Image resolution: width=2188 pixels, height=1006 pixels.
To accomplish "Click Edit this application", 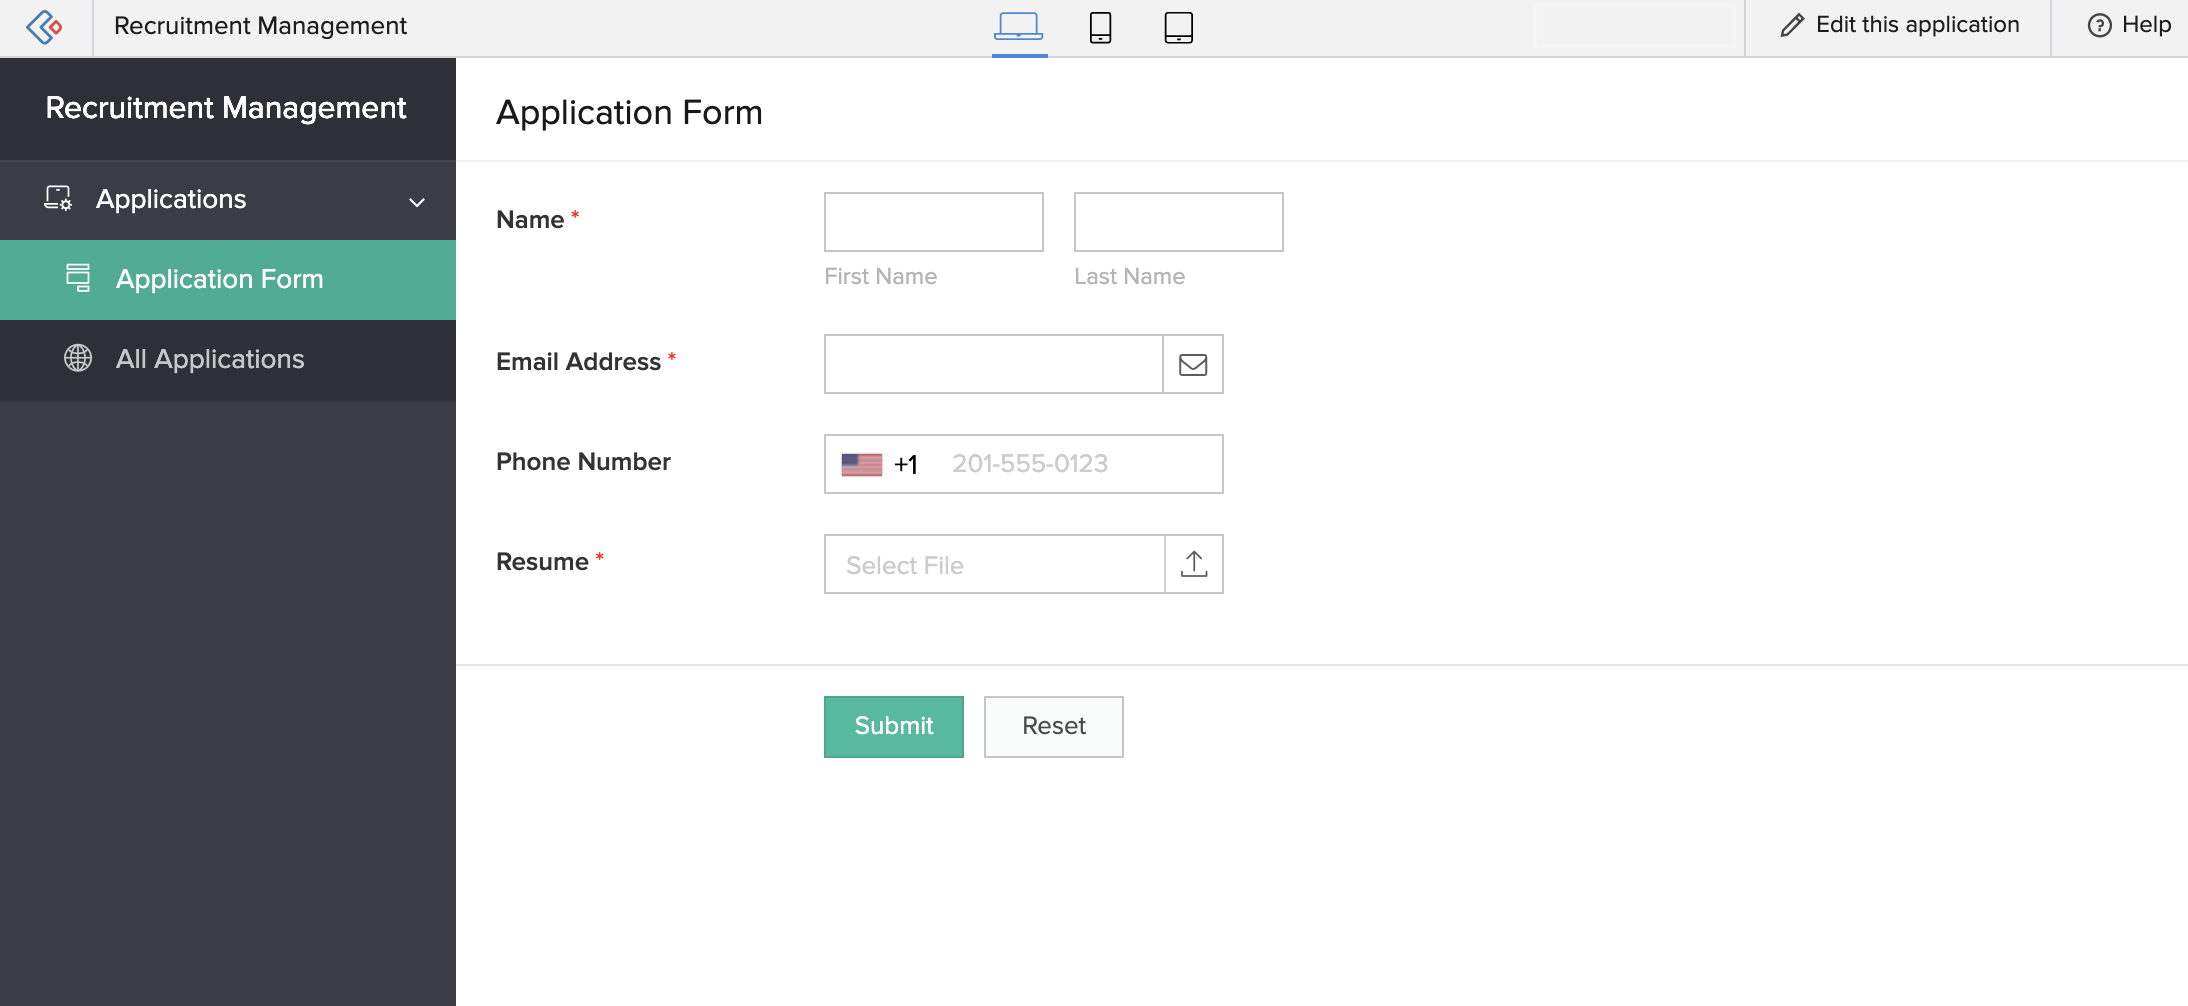I will (x=1900, y=26).
